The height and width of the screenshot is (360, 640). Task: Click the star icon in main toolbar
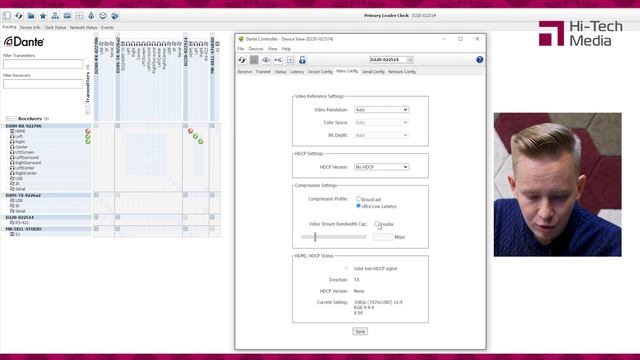coord(43,16)
